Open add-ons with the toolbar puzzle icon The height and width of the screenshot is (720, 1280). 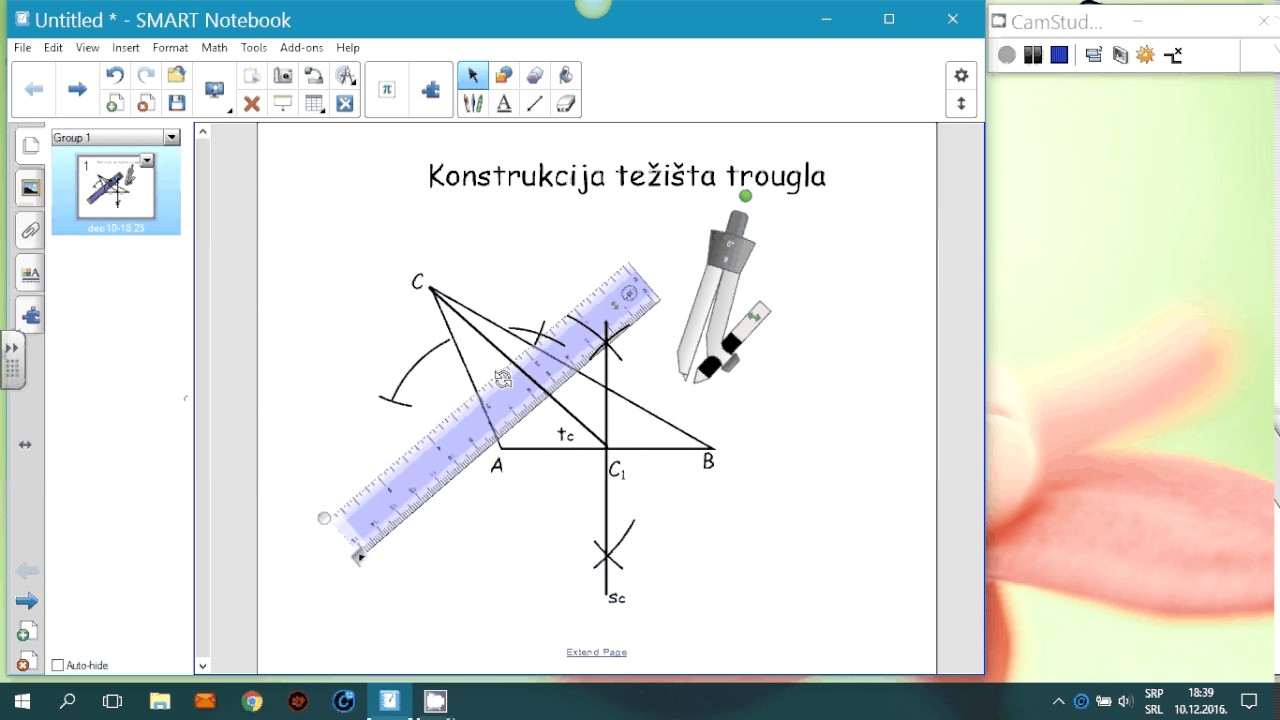pos(431,89)
